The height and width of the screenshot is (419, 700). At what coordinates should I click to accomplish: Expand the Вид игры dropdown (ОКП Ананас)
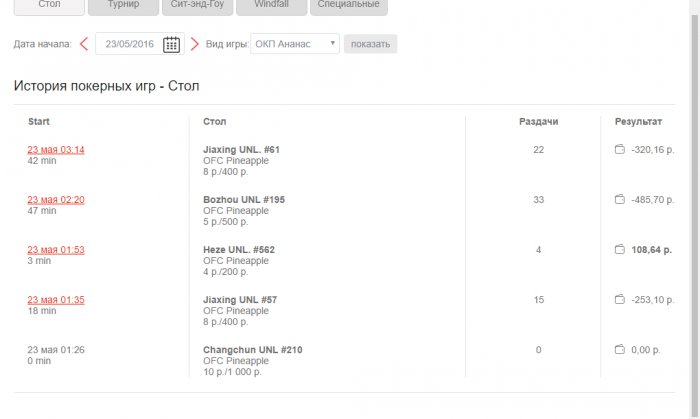295,44
